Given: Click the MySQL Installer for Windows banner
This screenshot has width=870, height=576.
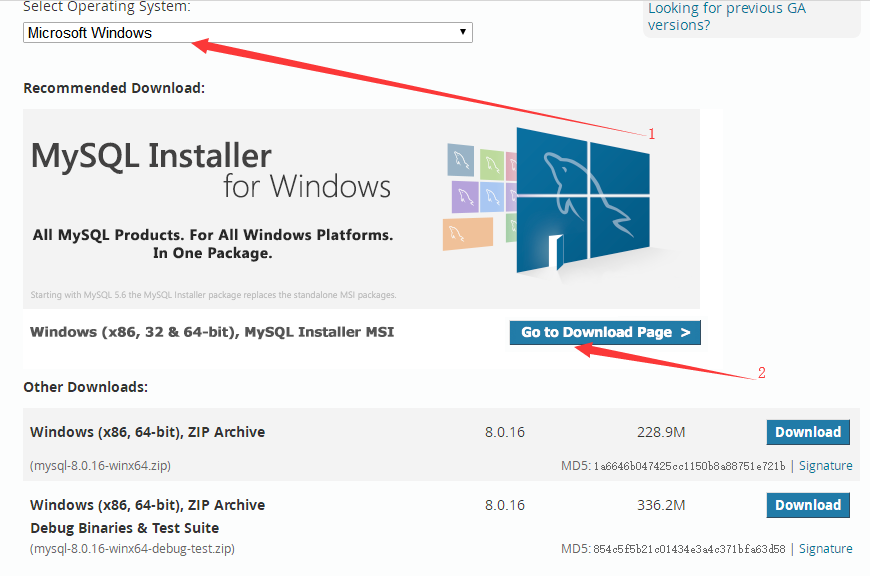Looking at the screenshot, I should 361,209.
